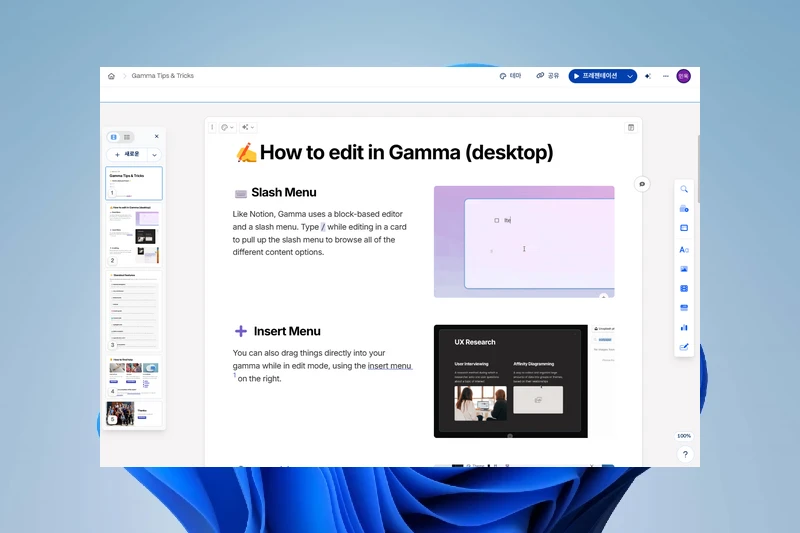Open the three-dot more menu in header
This screenshot has height=533, width=800.
click(665, 76)
